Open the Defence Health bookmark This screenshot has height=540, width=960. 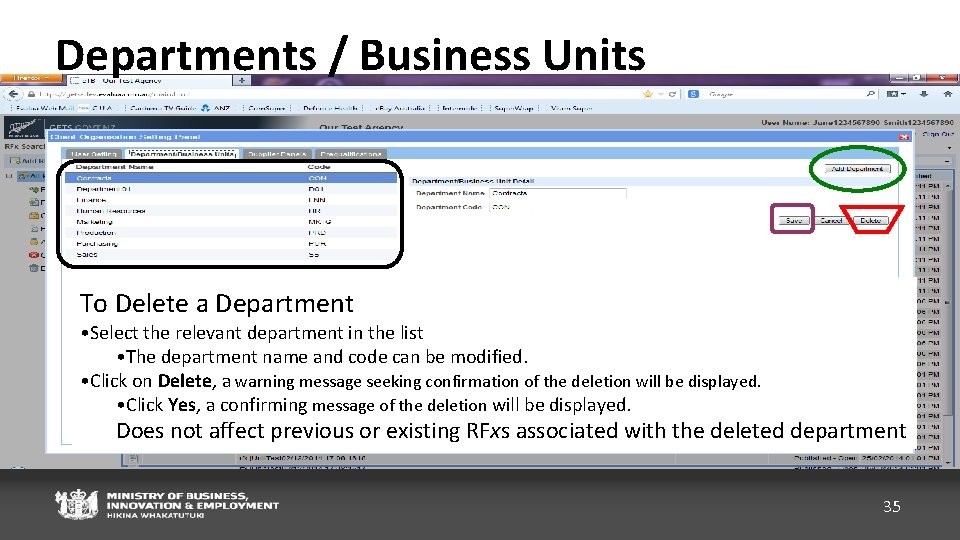coord(329,108)
